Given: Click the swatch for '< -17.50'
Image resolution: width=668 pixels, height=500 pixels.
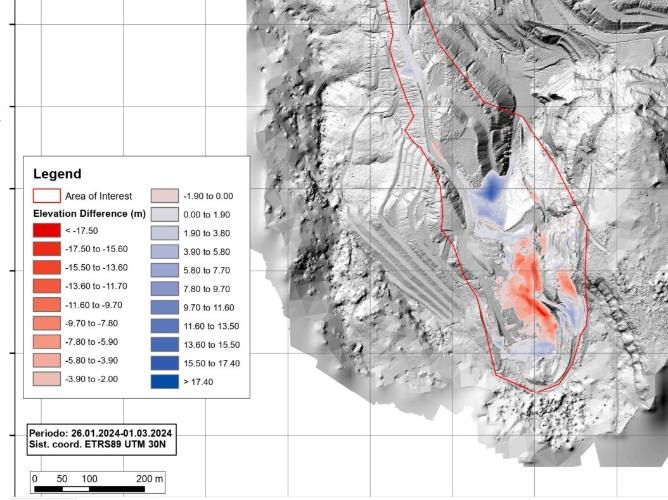Looking at the screenshot, I should pyautogui.click(x=47, y=230).
